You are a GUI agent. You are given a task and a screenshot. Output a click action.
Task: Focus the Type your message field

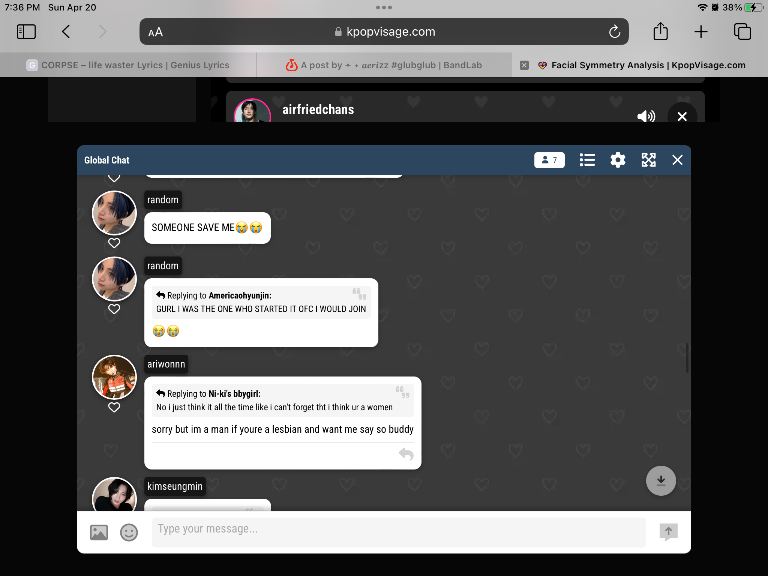(x=399, y=532)
